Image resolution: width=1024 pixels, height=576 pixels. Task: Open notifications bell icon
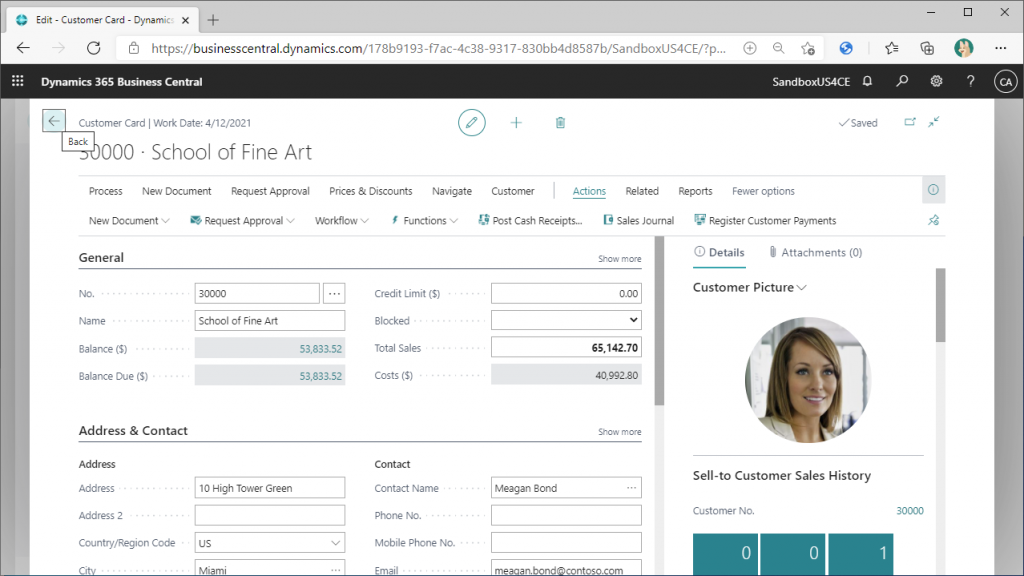867,82
